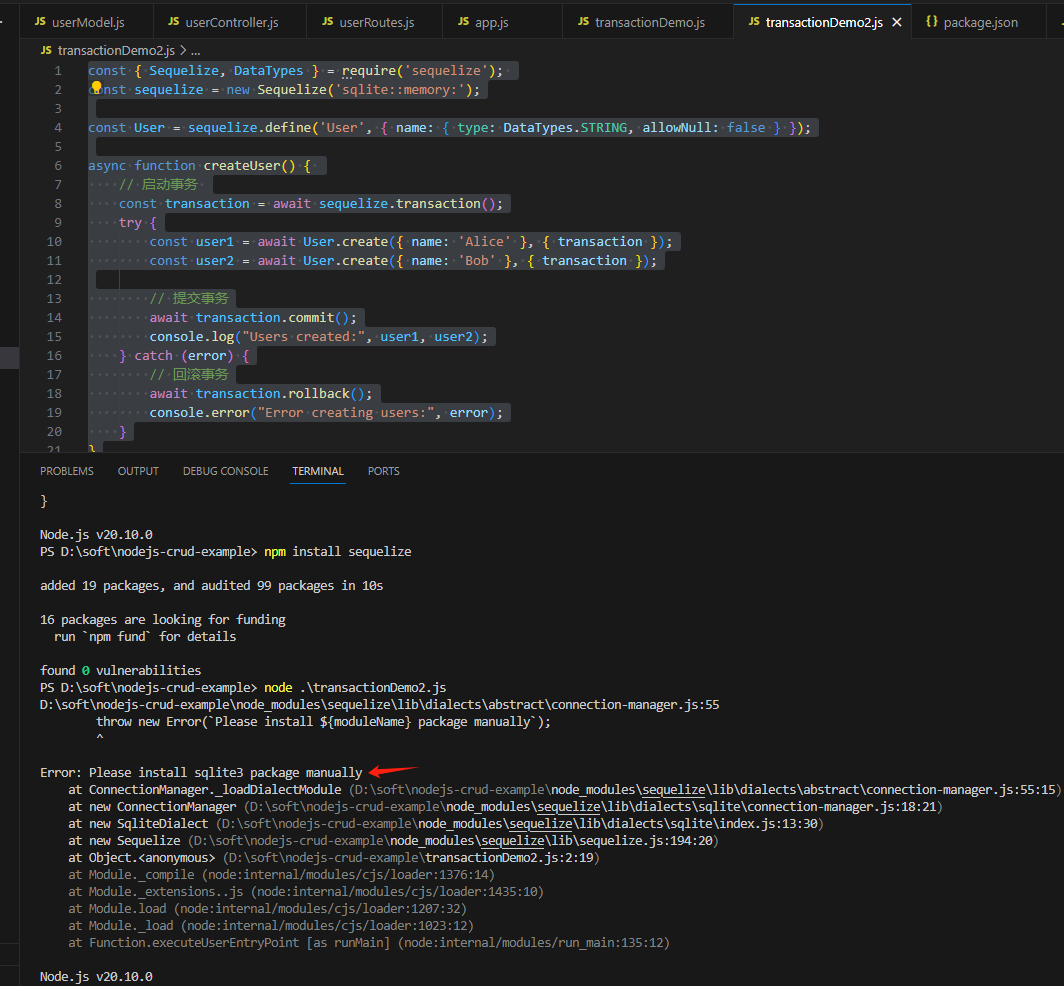The height and width of the screenshot is (986, 1064).
Task: Click 'catch (error)' on line 16
Action: [184, 356]
